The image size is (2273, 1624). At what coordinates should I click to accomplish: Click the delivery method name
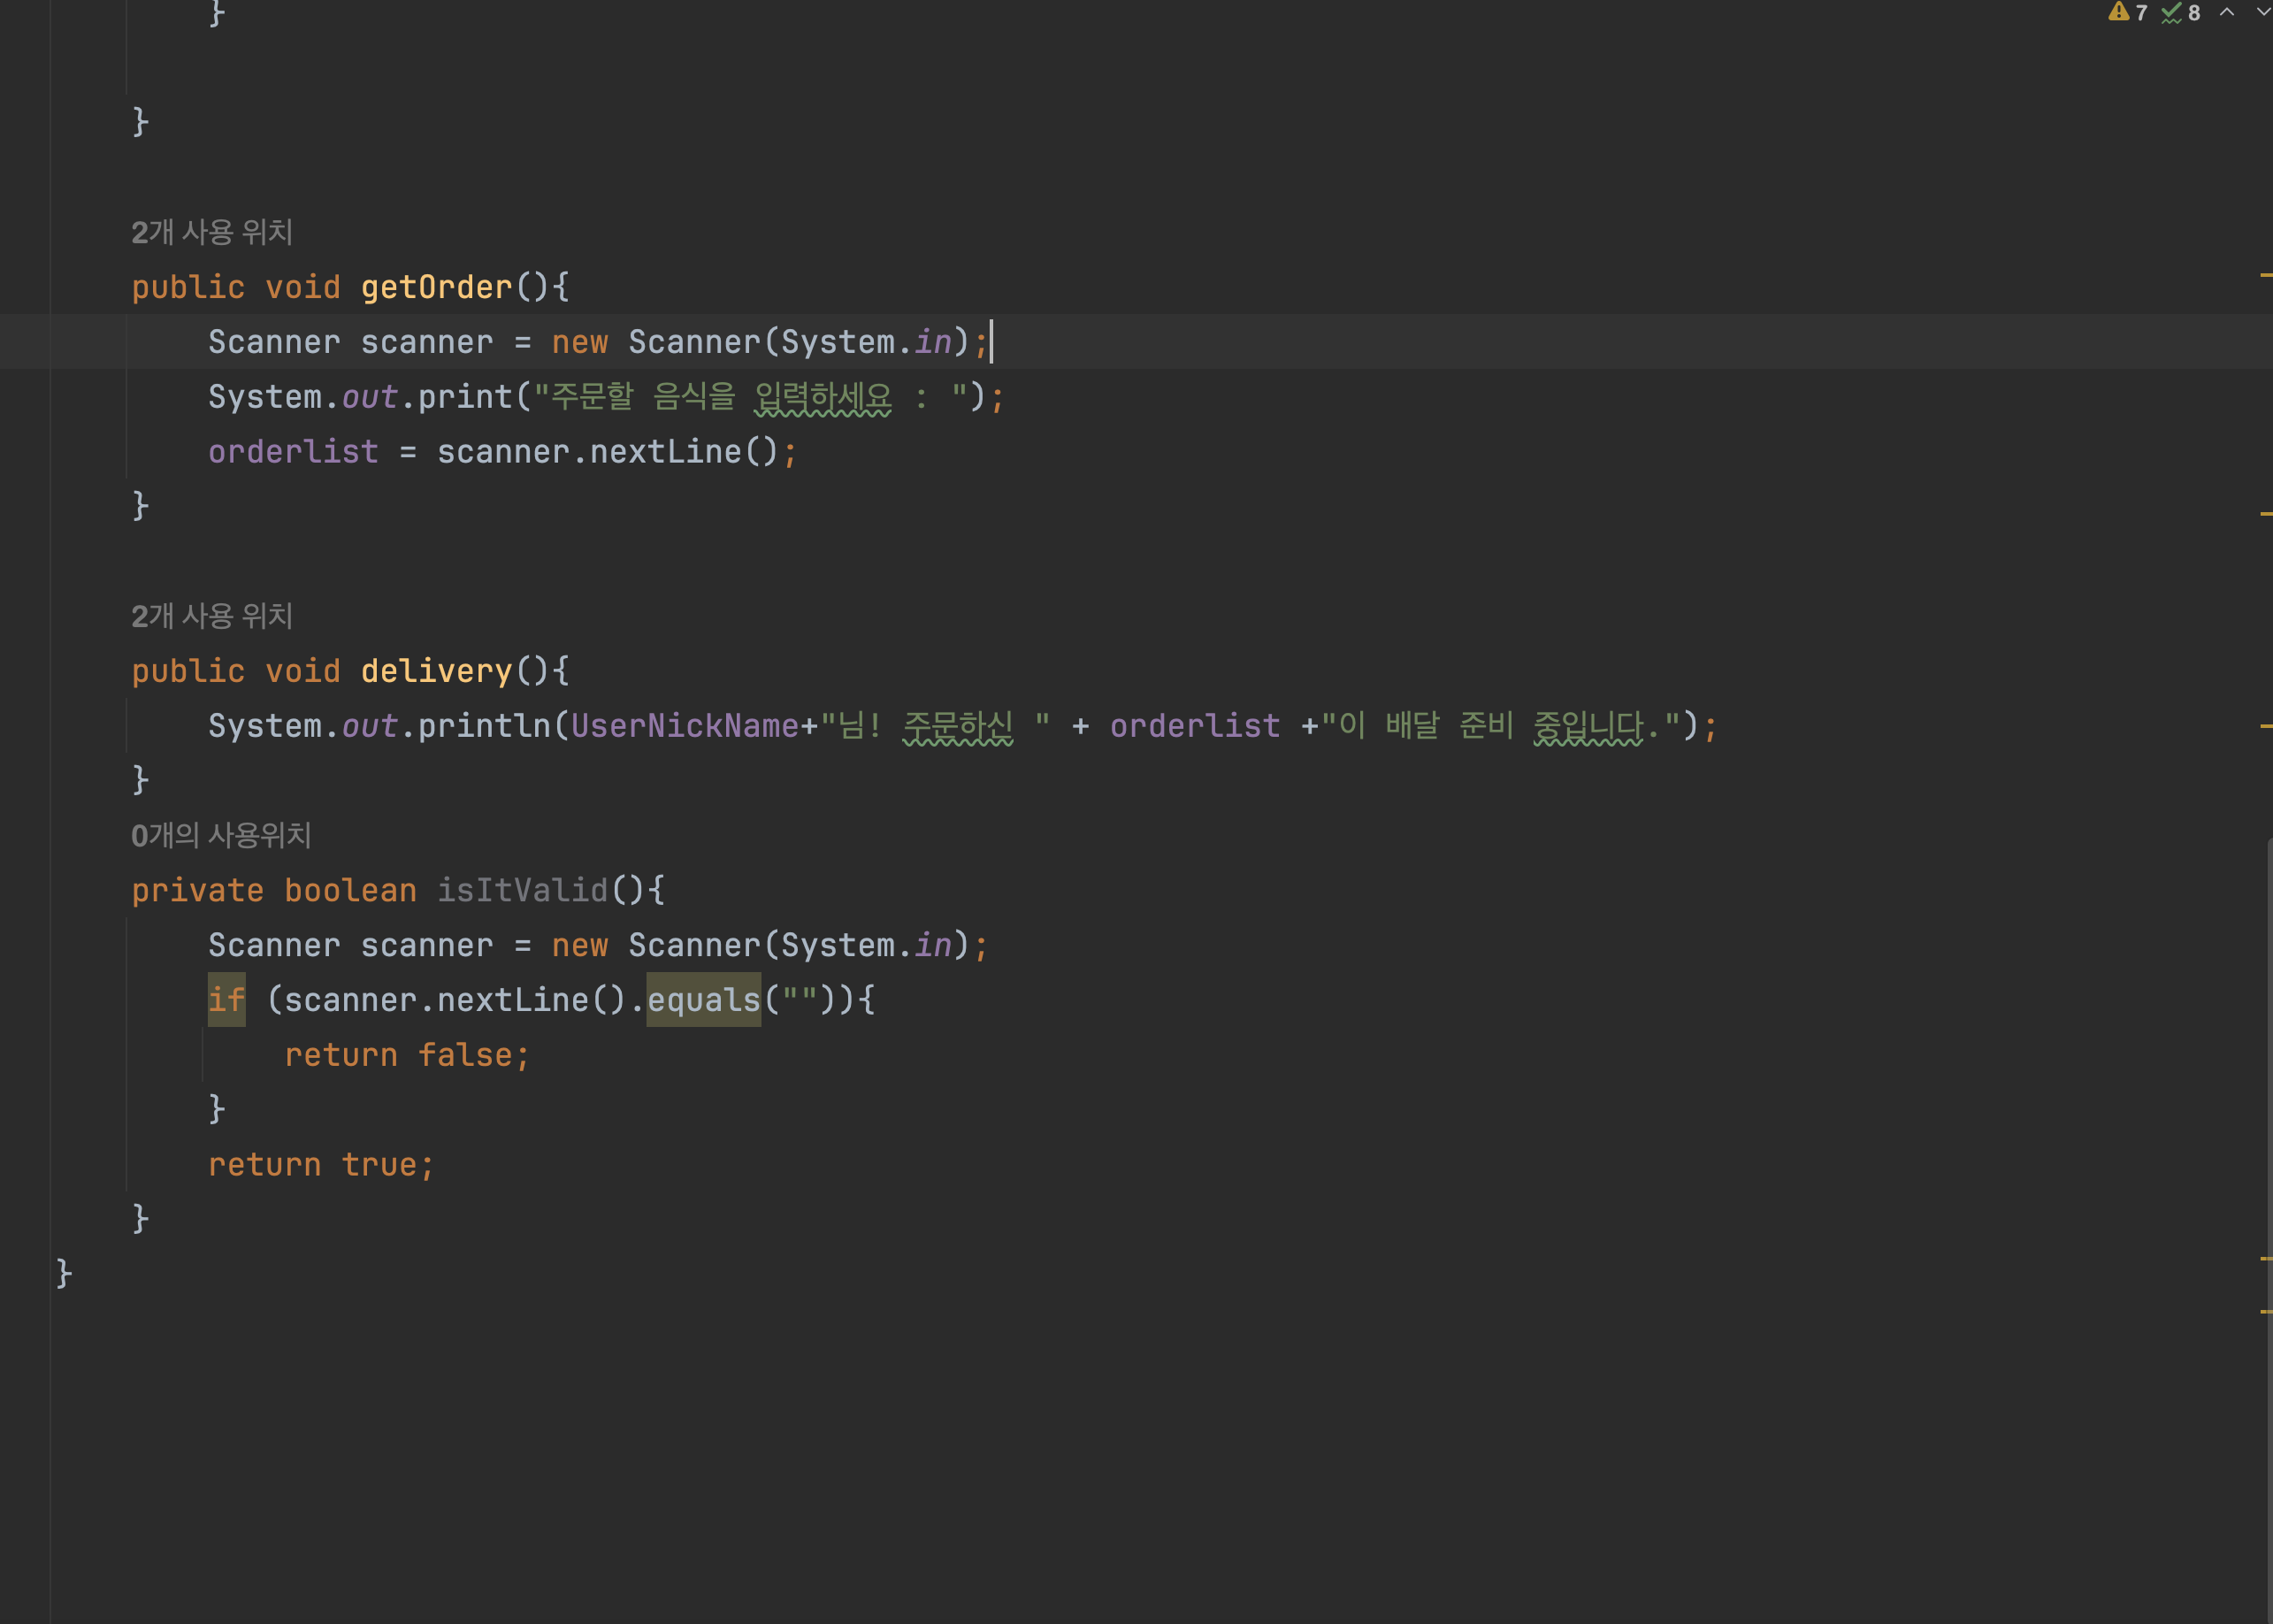pyautogui.click(x=436, y=671)
